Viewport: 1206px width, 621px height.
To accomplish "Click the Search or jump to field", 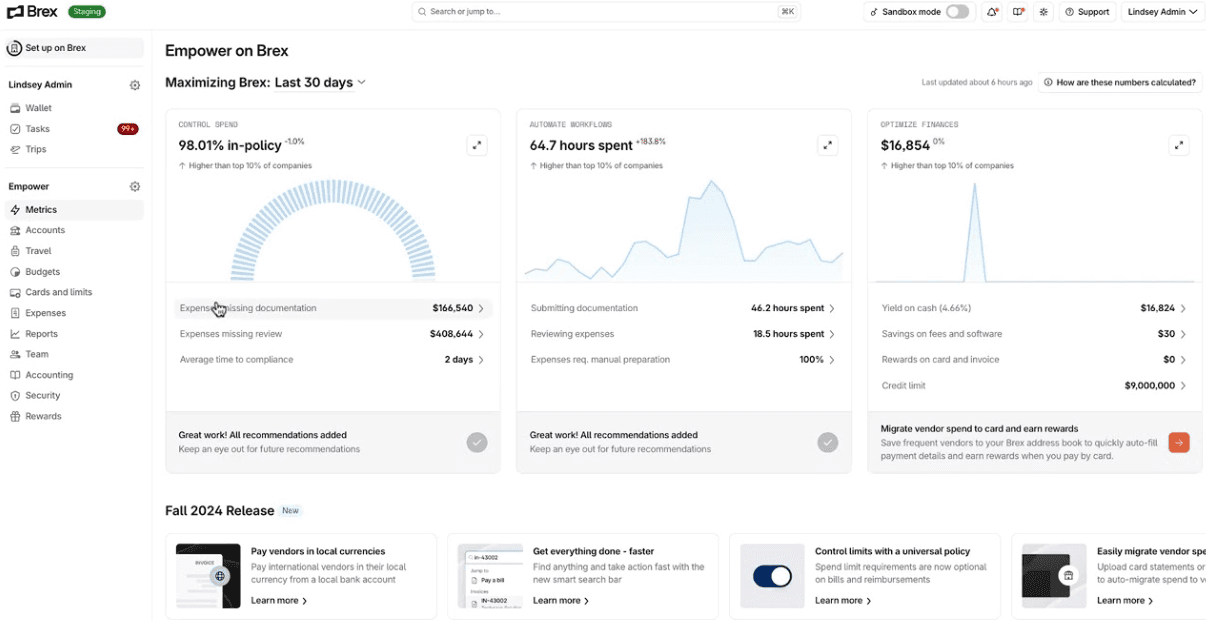I will pos(606,12).
